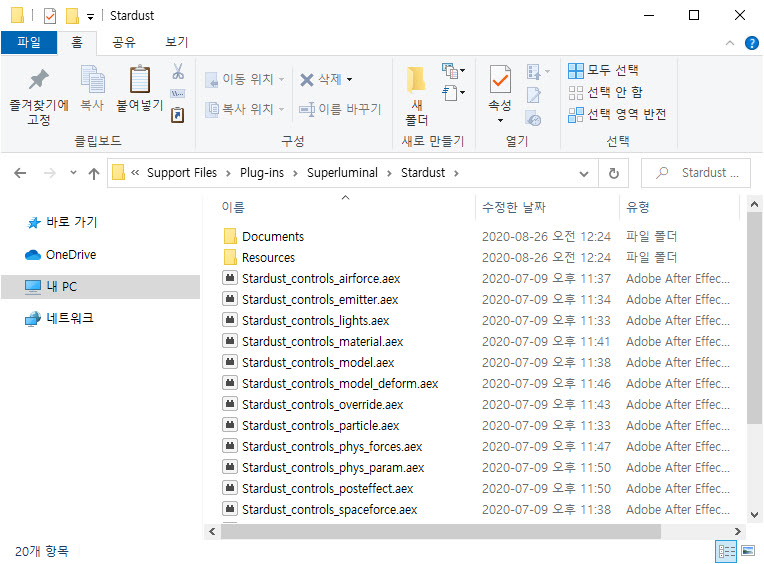764x564 pixels.
Task: Click the Stardust search box
Action: tap(696, 173)
